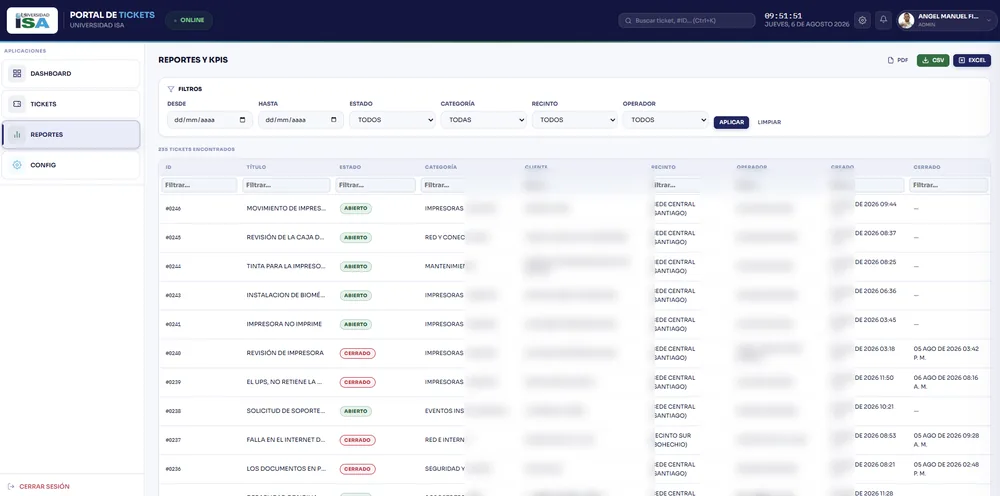
Task: Go to Tickets menu item
Action: (x=71, y=104)
